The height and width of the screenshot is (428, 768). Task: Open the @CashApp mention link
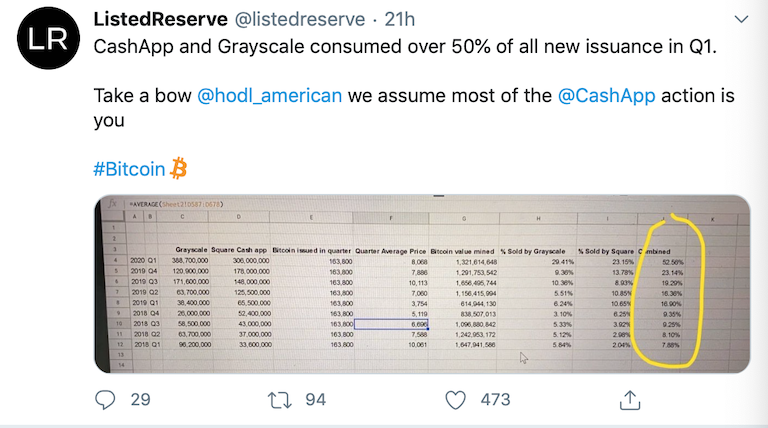[x=606, y=95]
